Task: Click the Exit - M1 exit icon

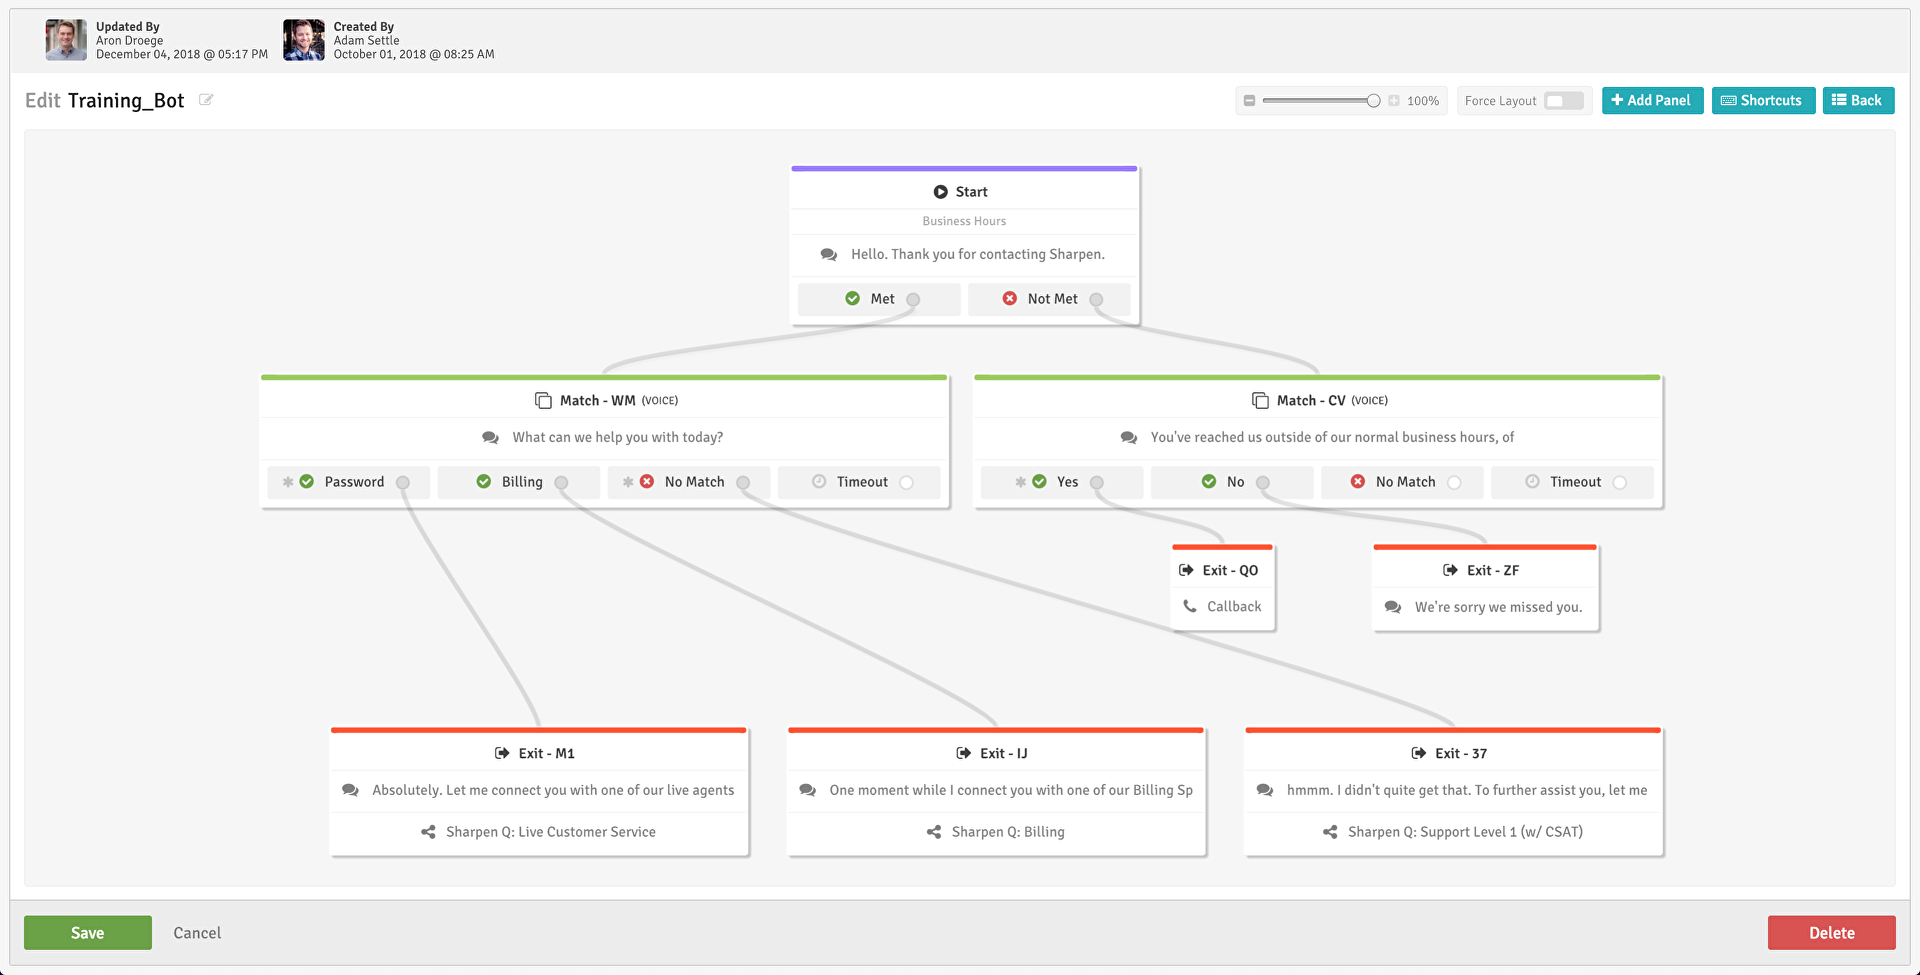Action: [502, 753]
